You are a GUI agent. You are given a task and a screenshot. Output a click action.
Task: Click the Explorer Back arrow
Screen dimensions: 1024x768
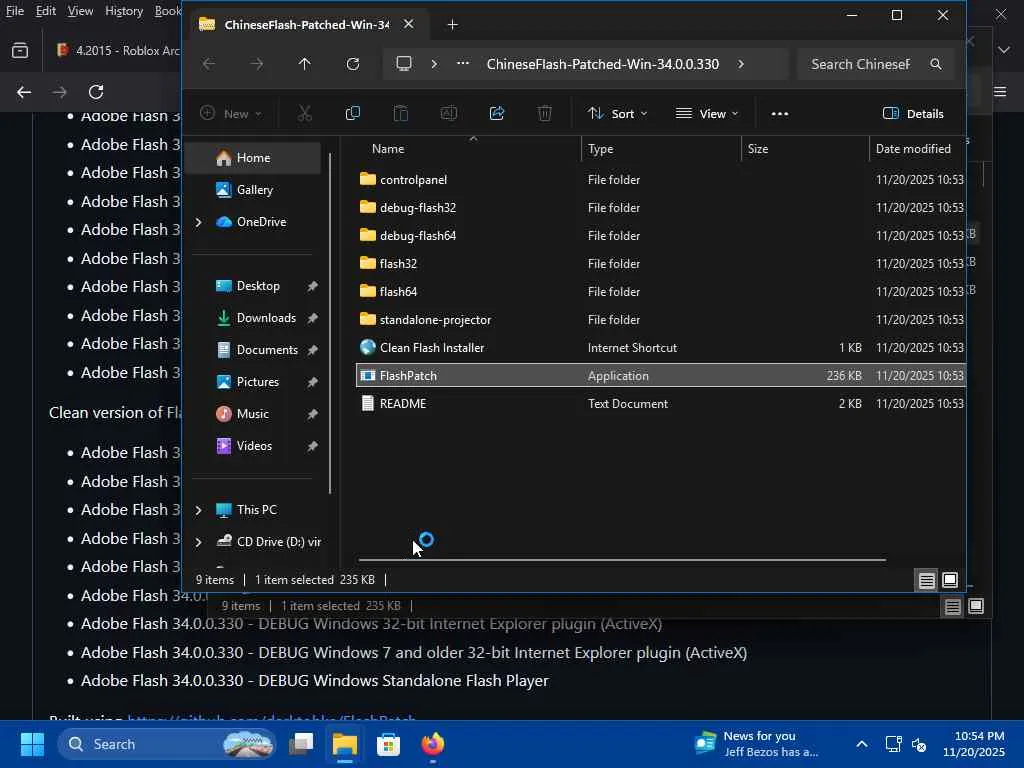coord(208,64)
